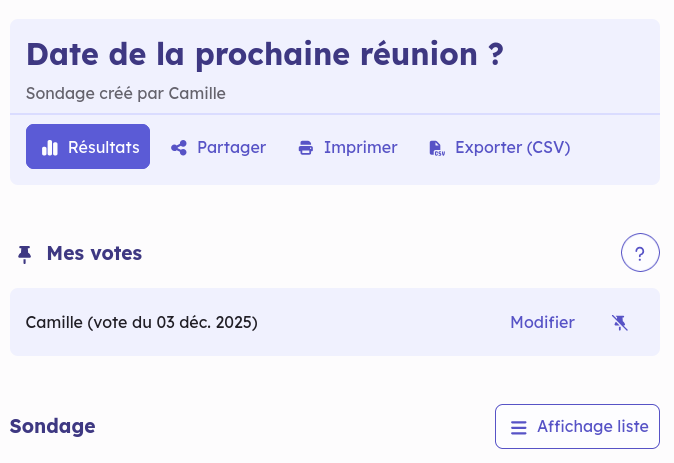Click the "Sondage créé par Camille" subtitle
The width and height of the screenshot is (674, 463).
(x=126, y=93)
